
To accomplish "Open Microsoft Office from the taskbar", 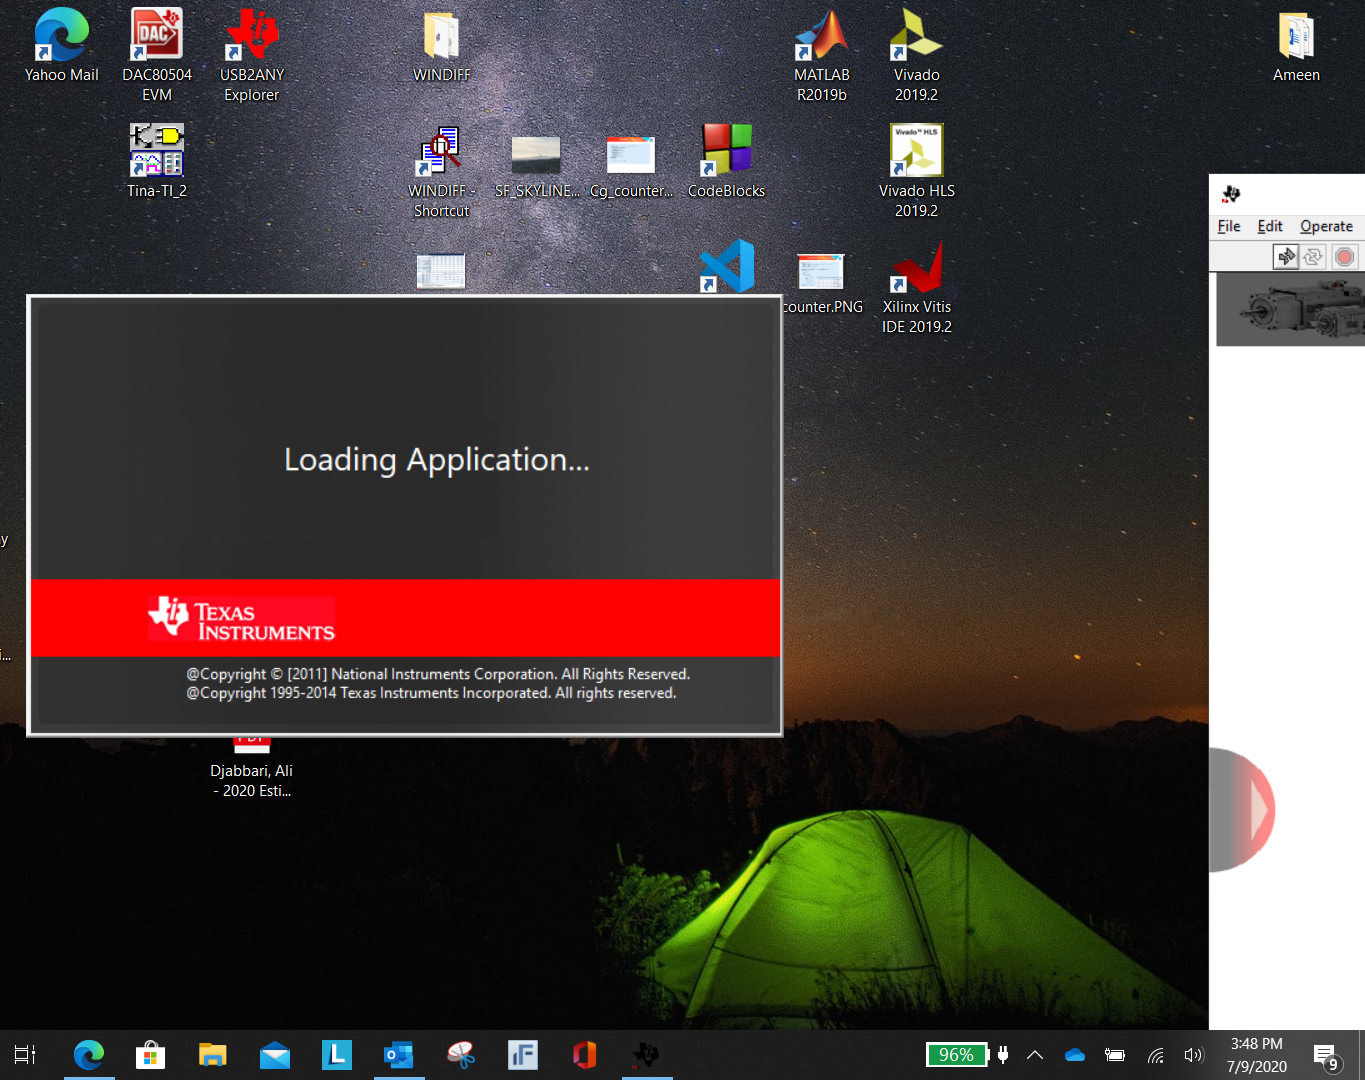I will point(584,1055).
